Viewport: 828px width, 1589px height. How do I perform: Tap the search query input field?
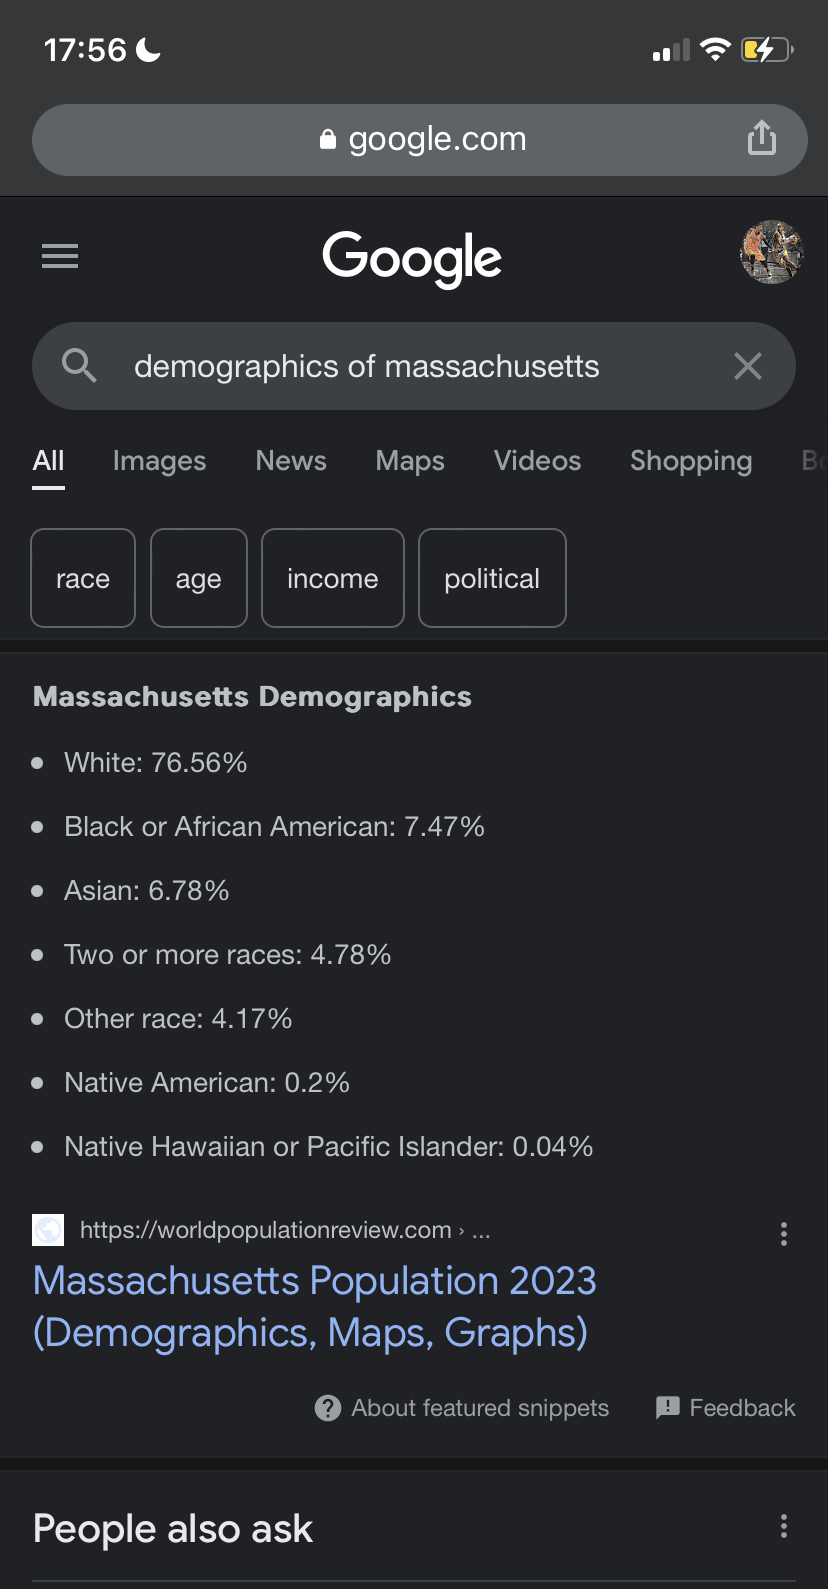414,366
